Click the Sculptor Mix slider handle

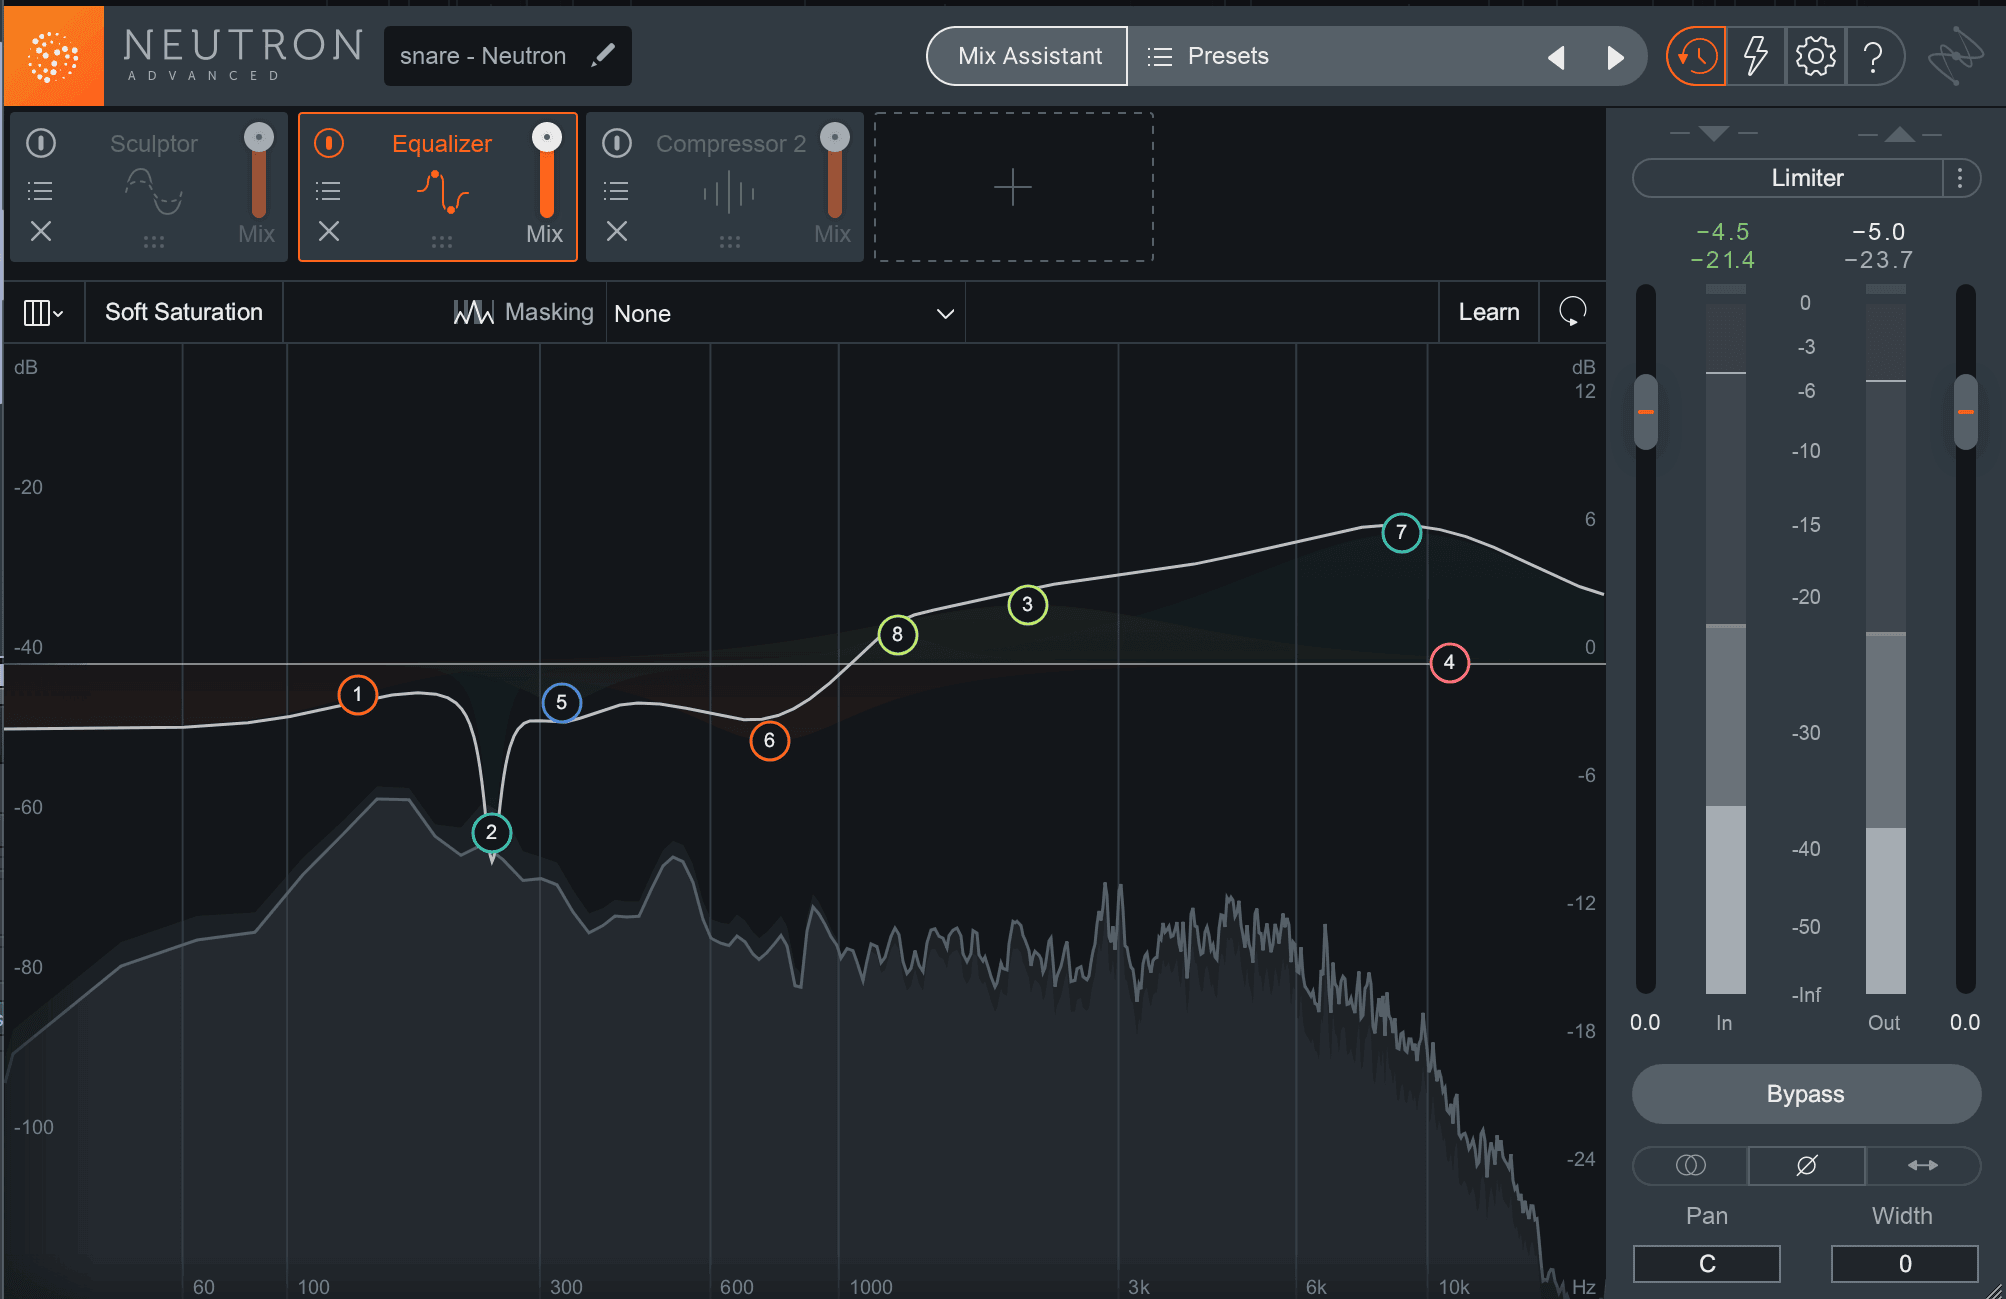[x=259, y=137]
